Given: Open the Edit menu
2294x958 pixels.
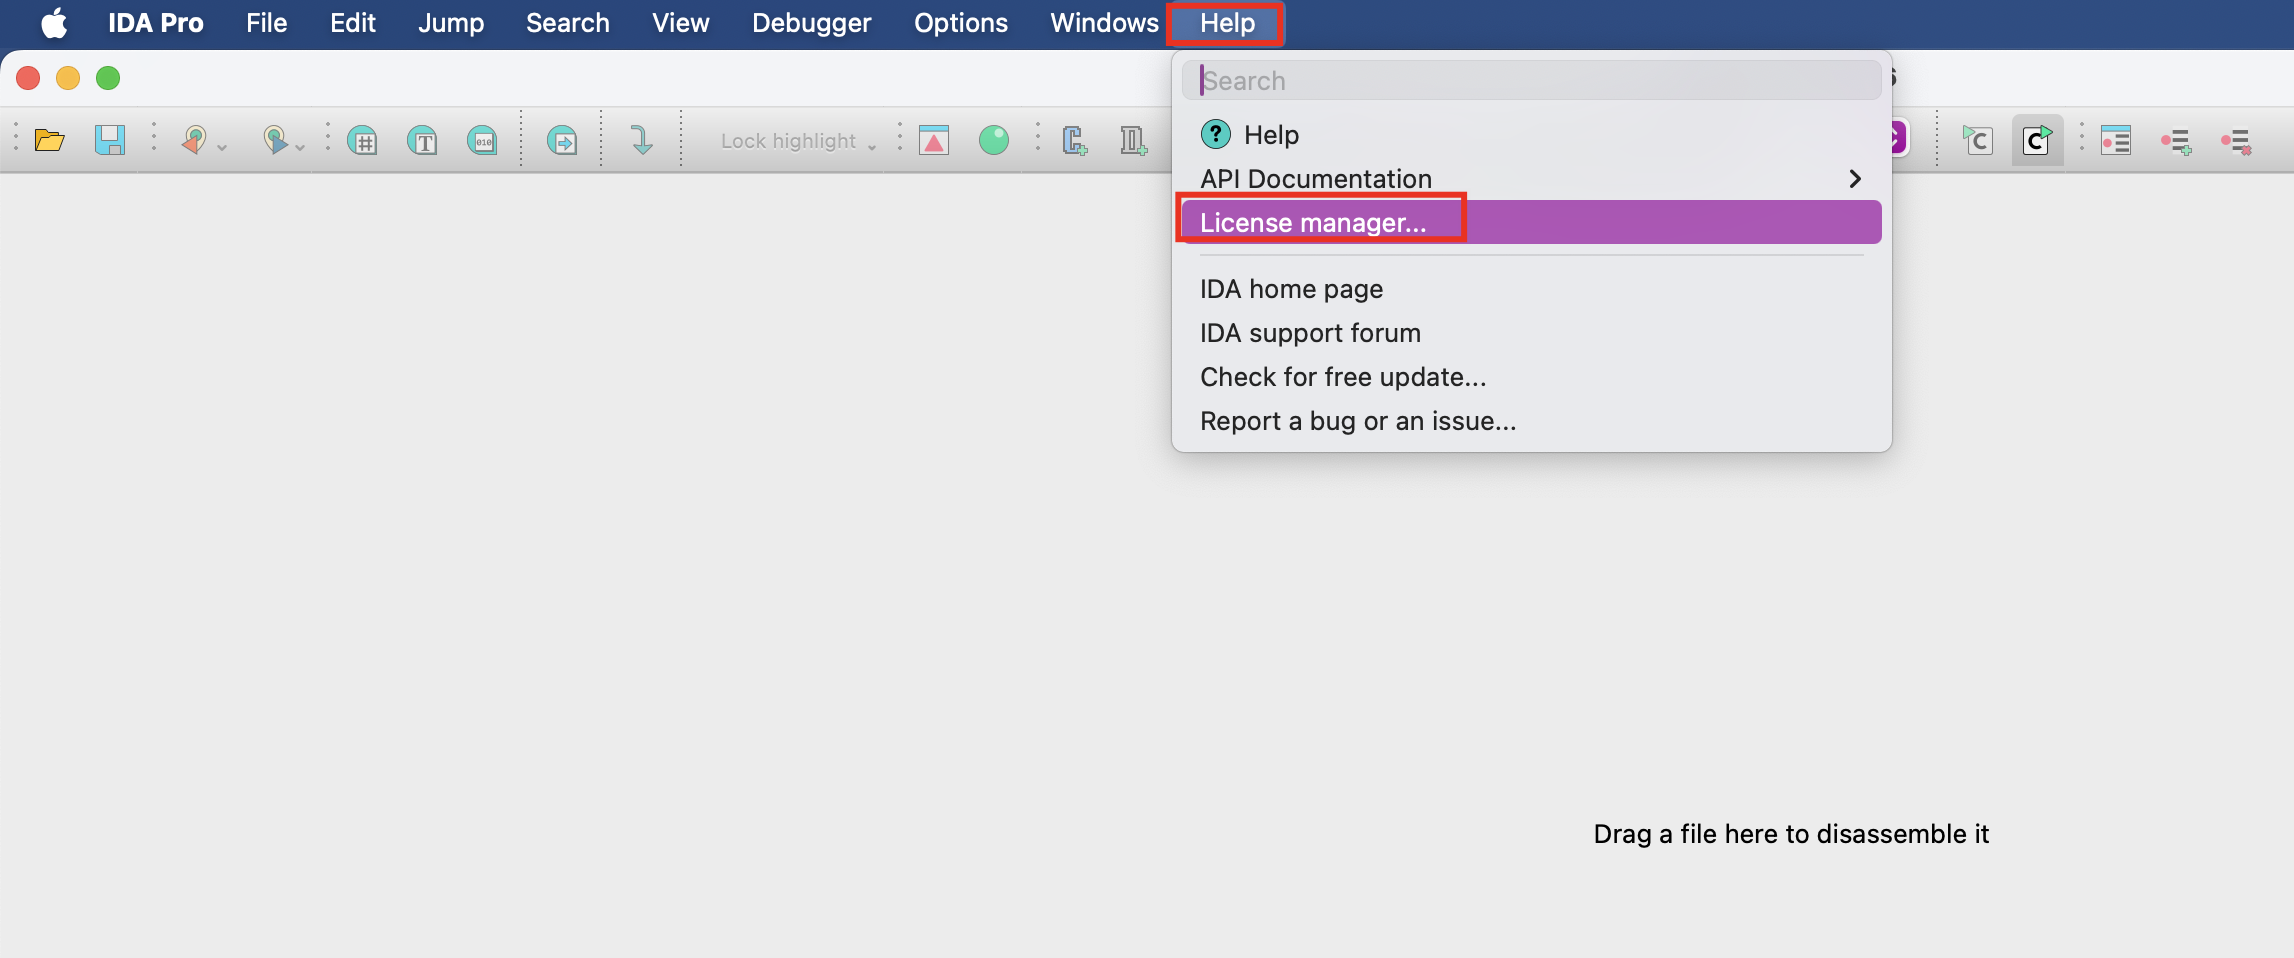Looking at the screenshot, I should (x=353, y=23).
